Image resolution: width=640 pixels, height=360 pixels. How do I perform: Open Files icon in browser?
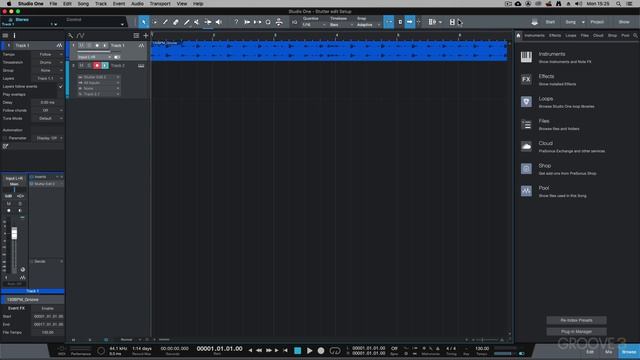coord(526,124)
